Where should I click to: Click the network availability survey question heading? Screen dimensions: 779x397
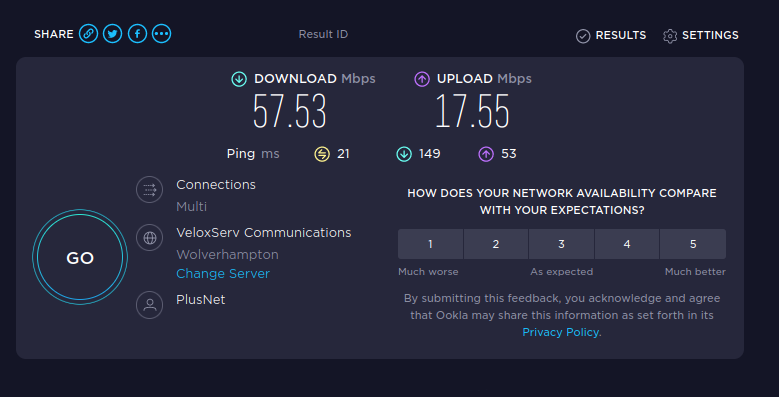(562, 202)
